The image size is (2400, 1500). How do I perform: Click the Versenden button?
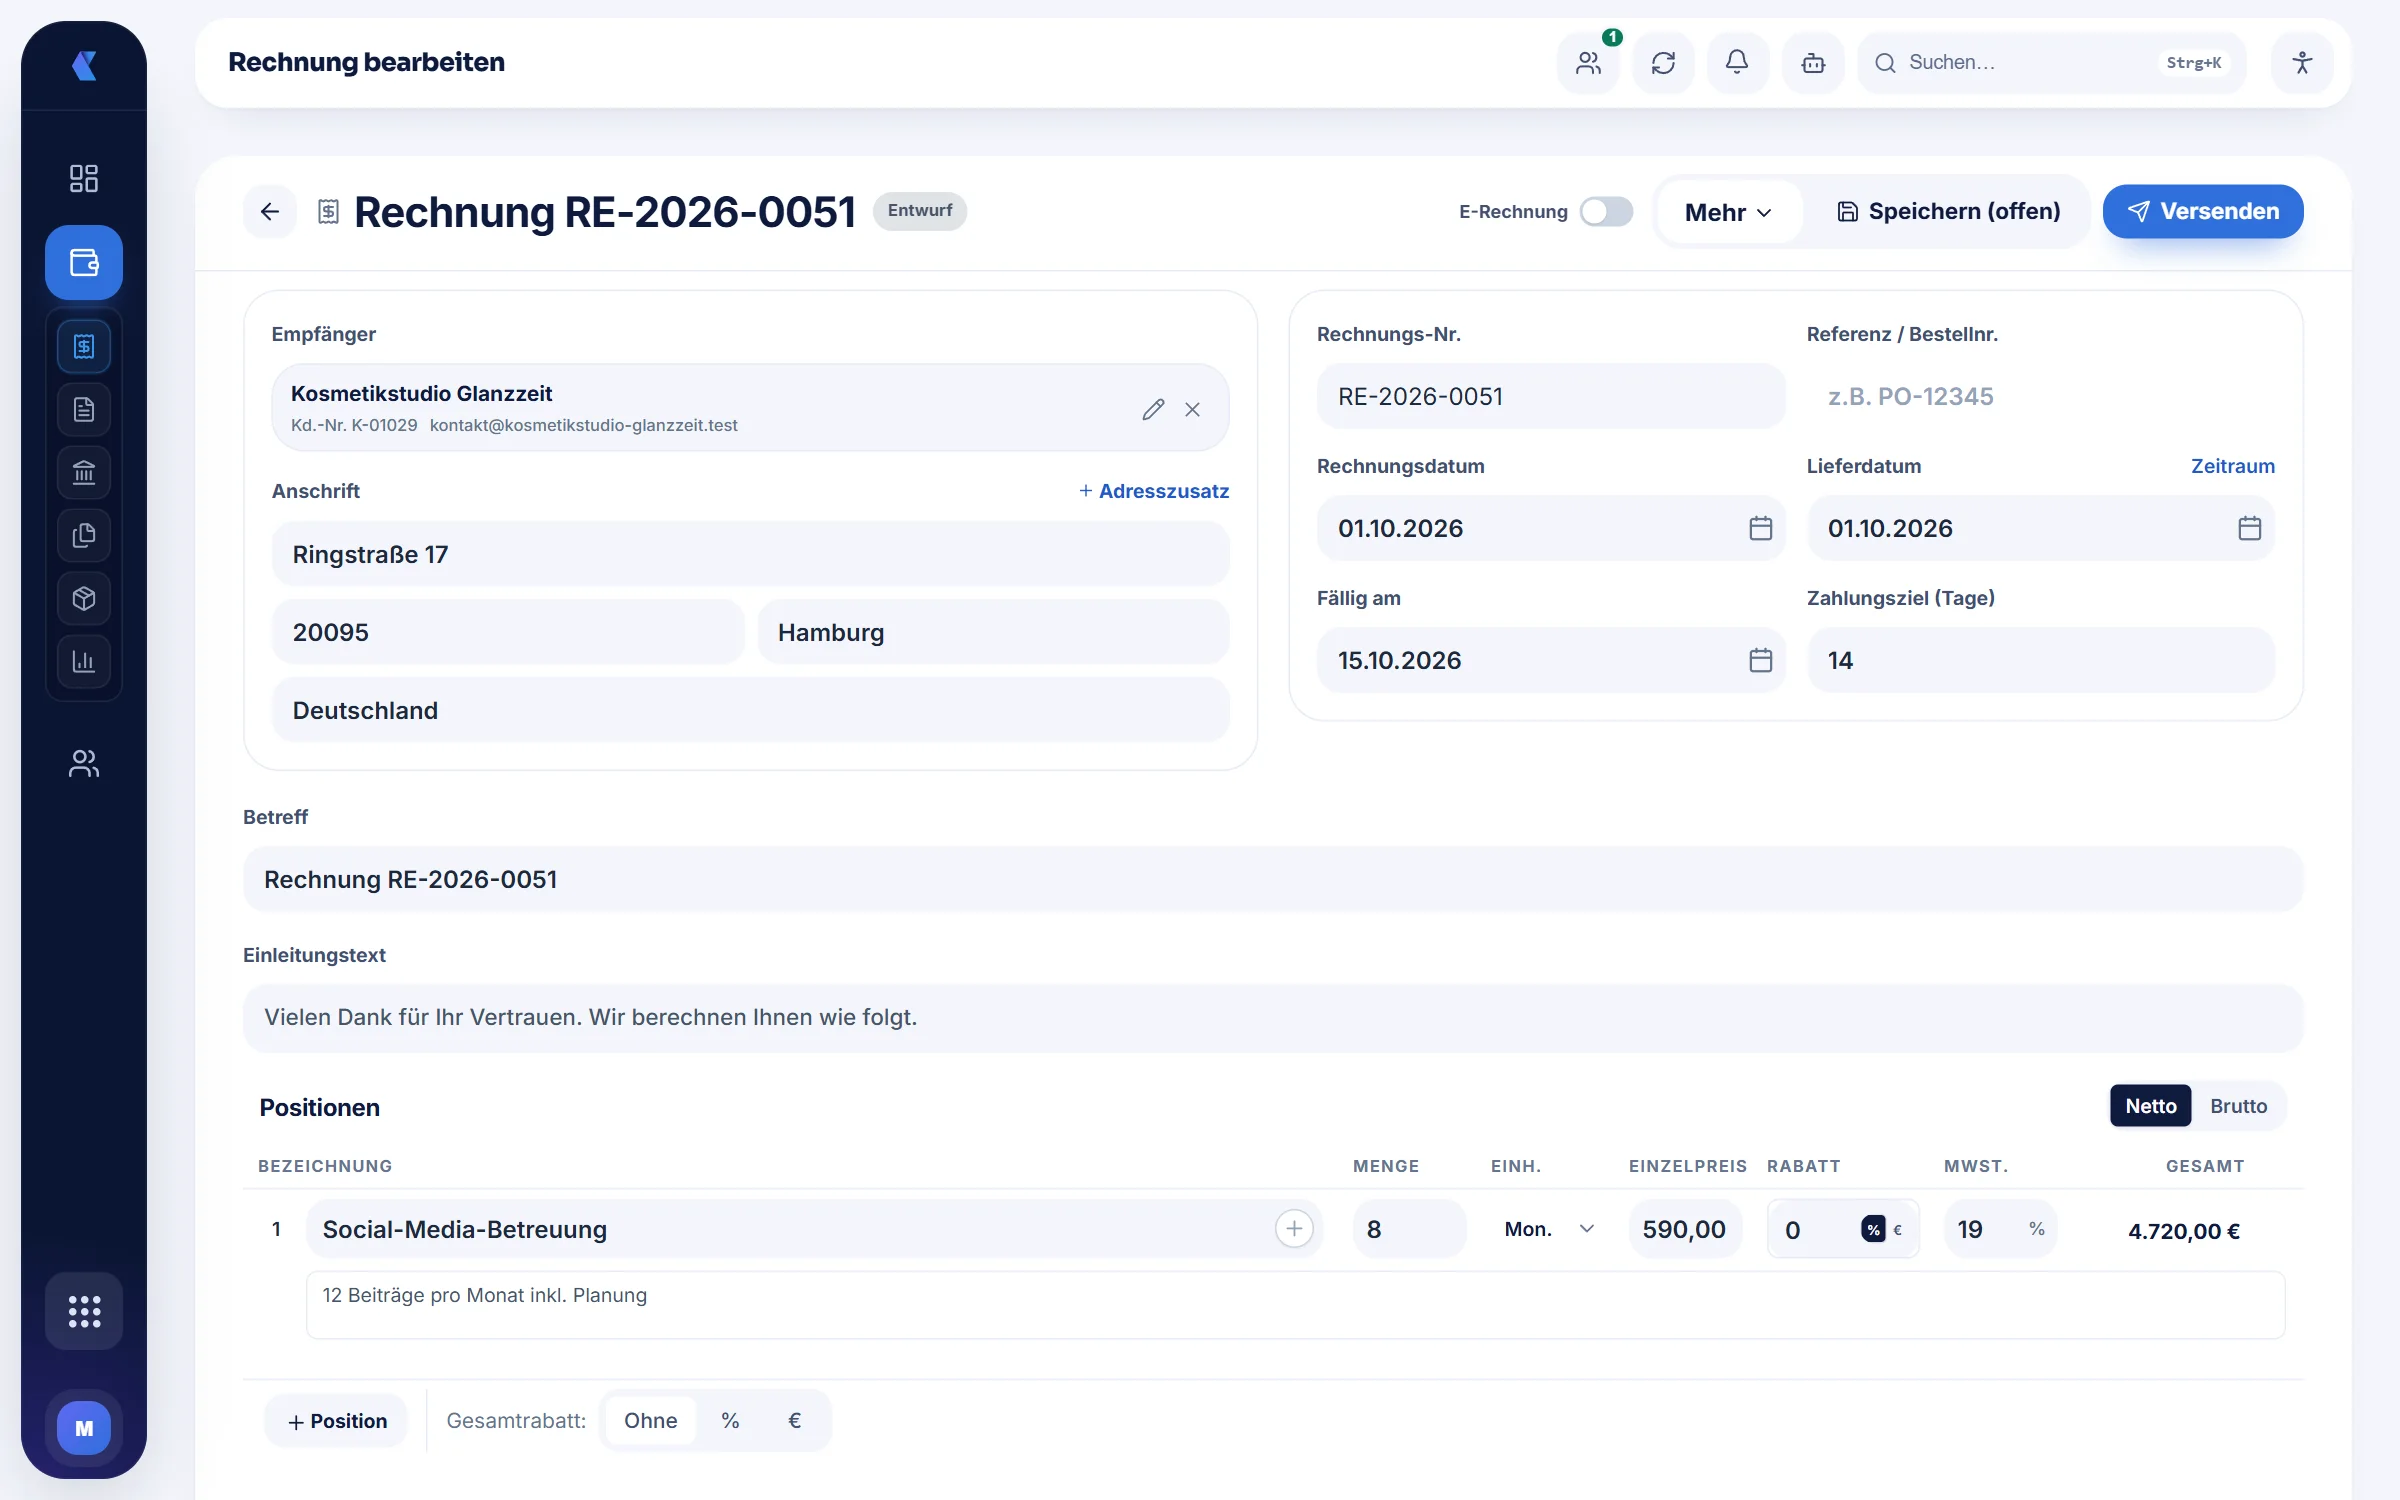[x=2203, y=211]
